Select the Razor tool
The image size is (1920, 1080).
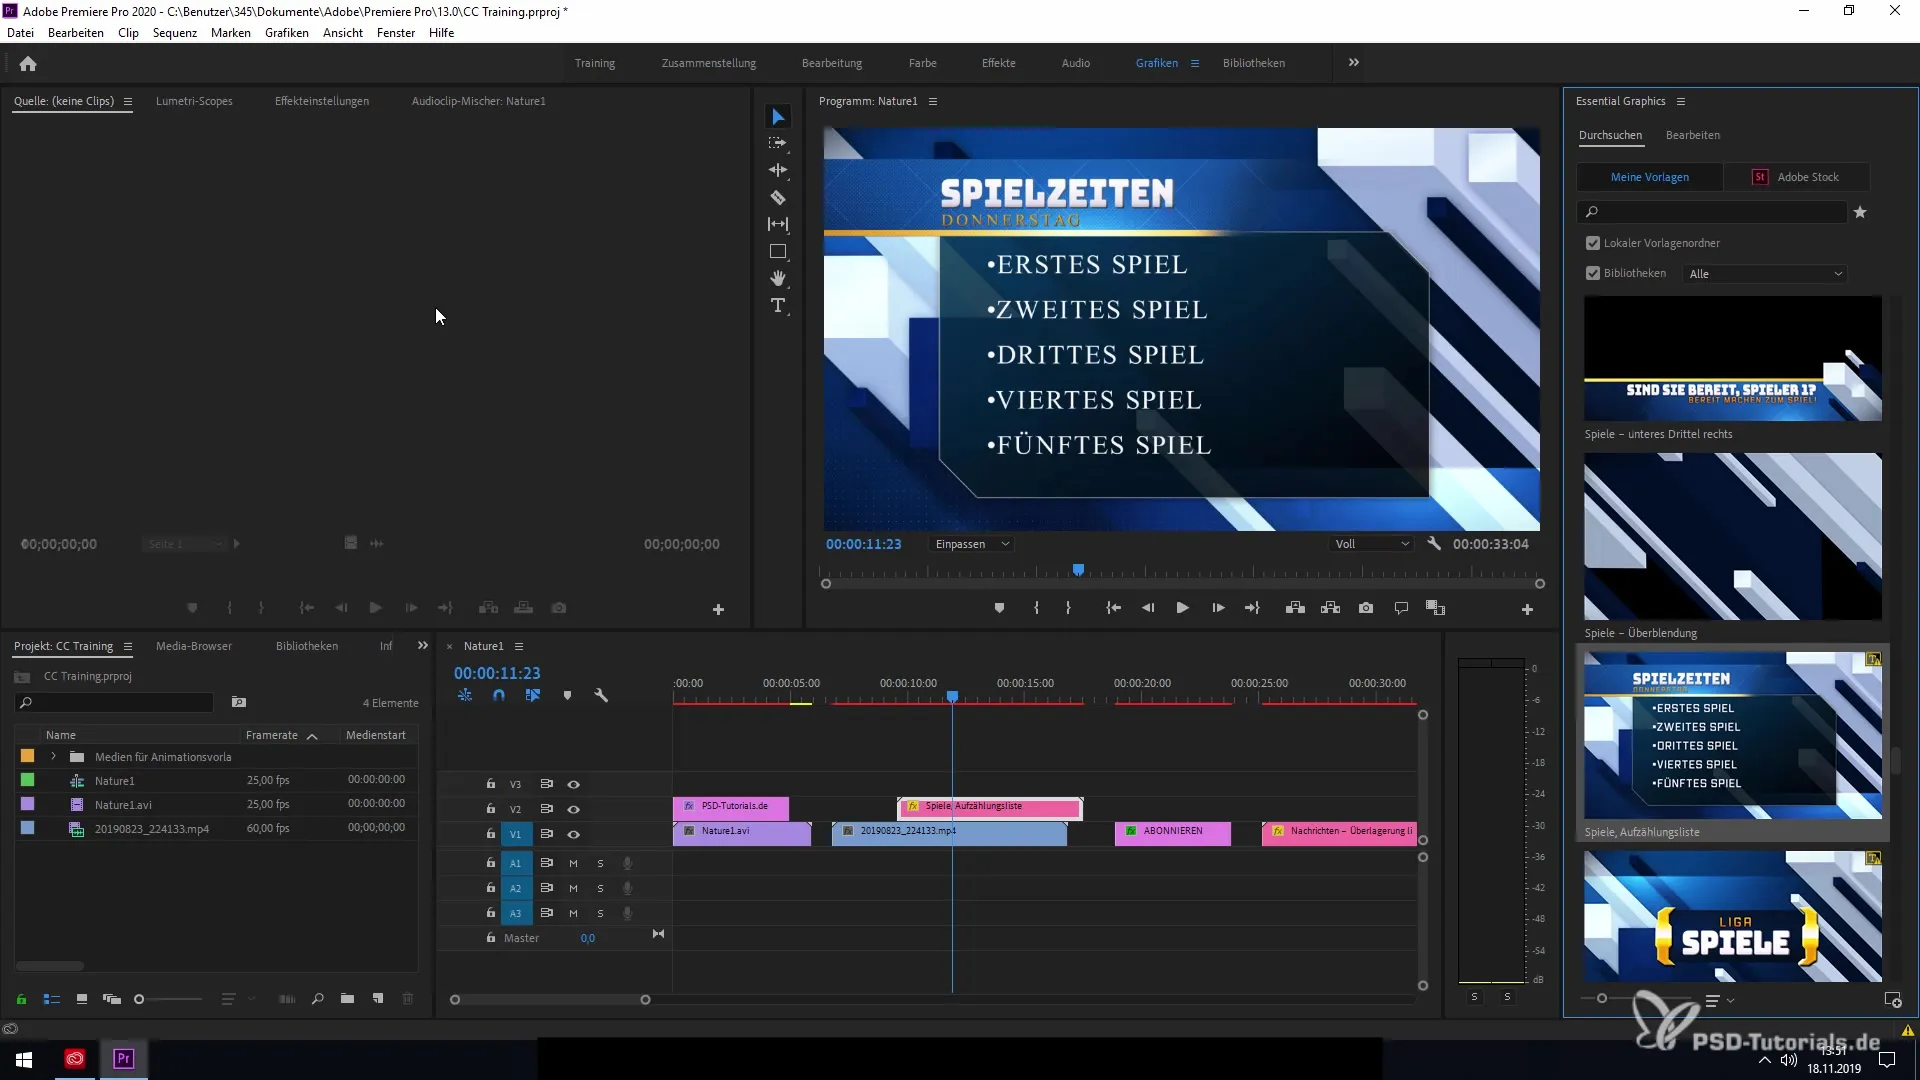click(x=778, y=197)
